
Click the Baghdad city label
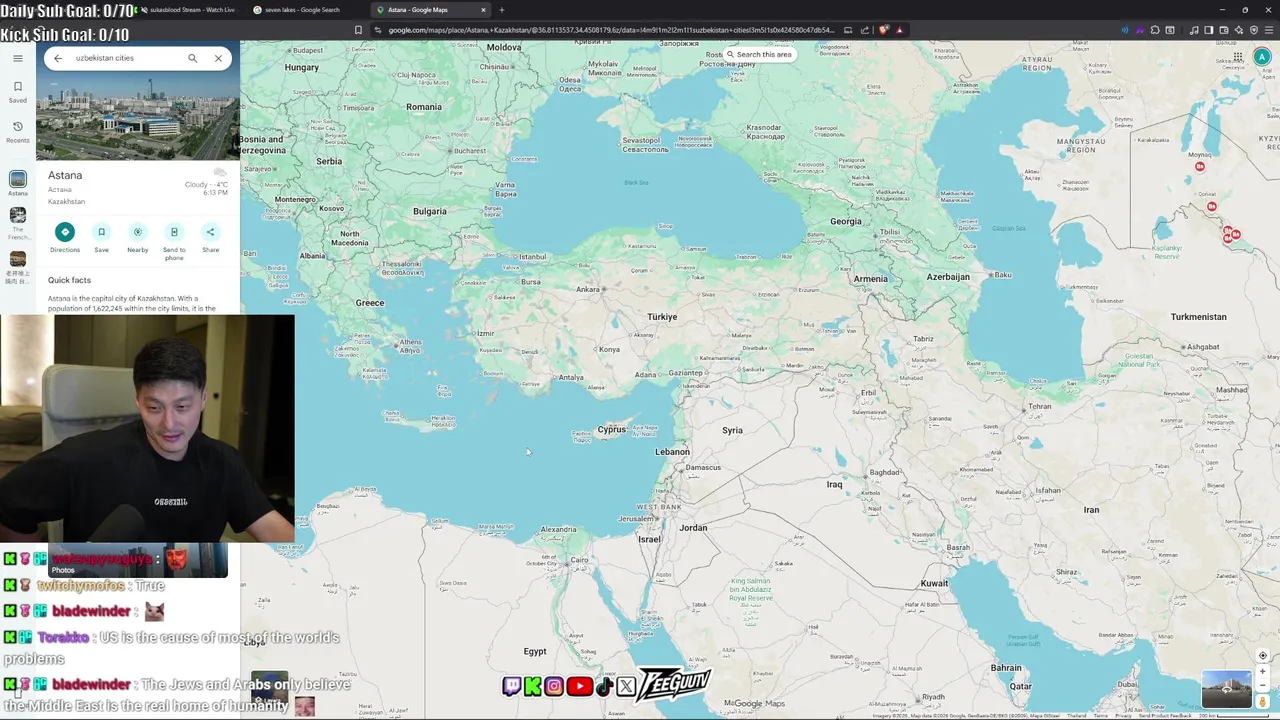tap(885, 472)
